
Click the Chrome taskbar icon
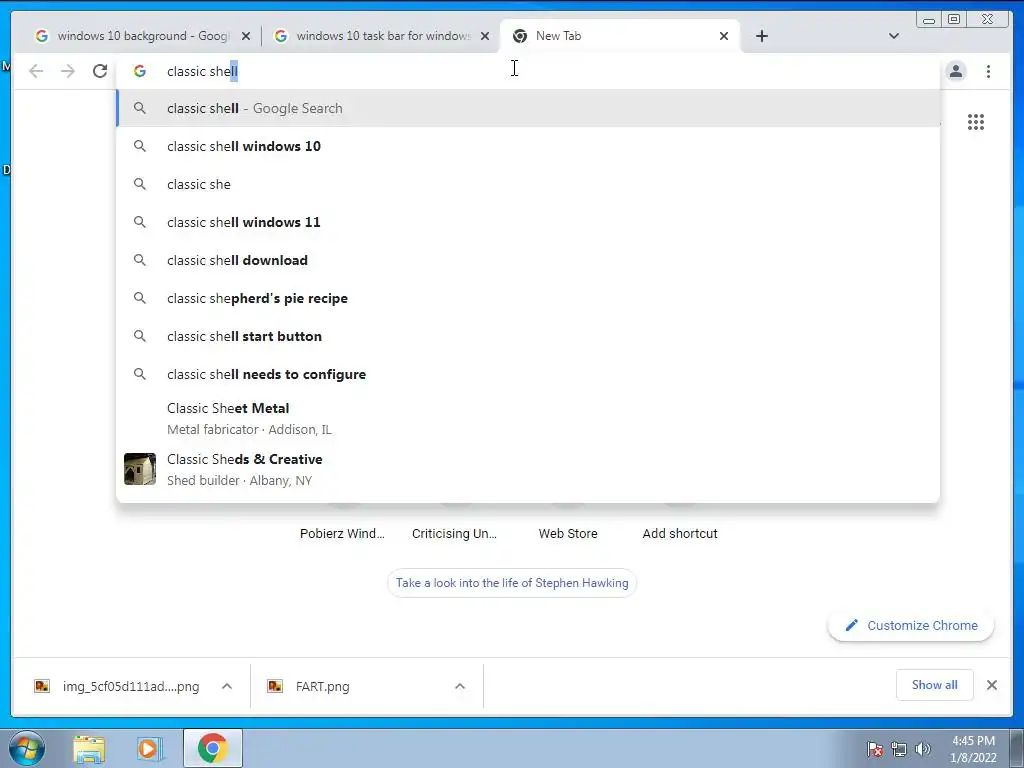(212, 748)
